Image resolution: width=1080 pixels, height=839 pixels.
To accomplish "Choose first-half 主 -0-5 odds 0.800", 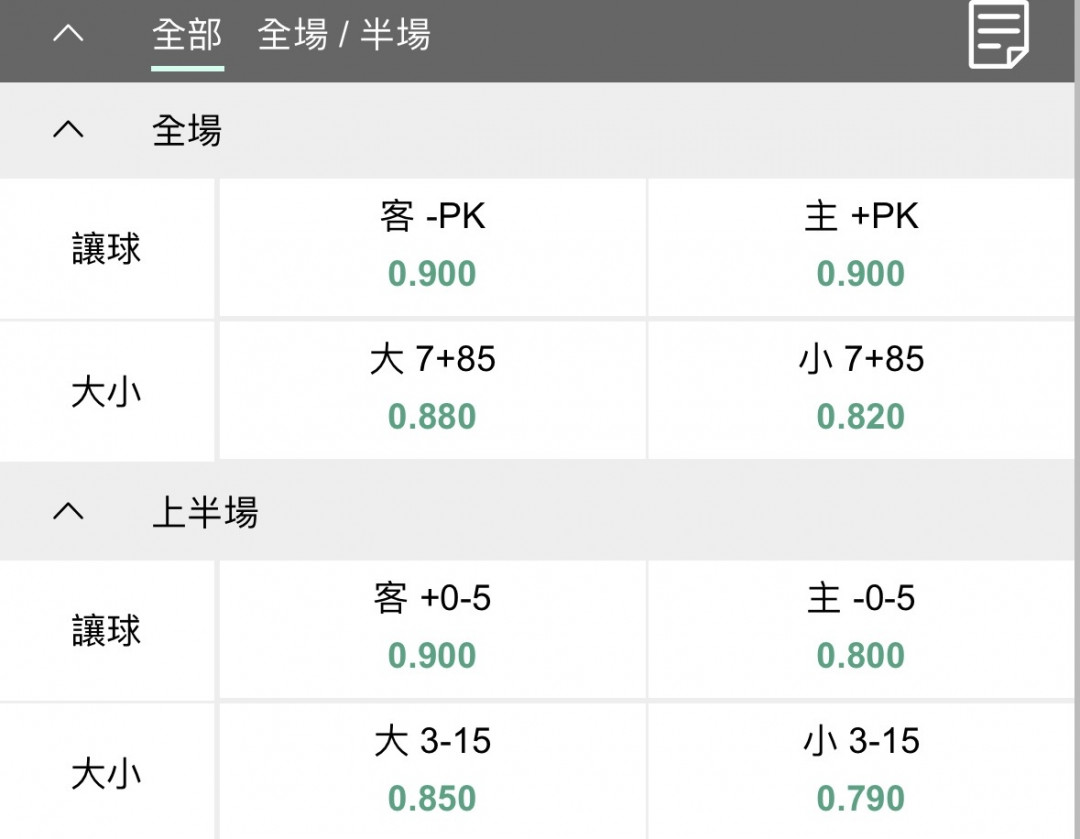I will 861,629.
